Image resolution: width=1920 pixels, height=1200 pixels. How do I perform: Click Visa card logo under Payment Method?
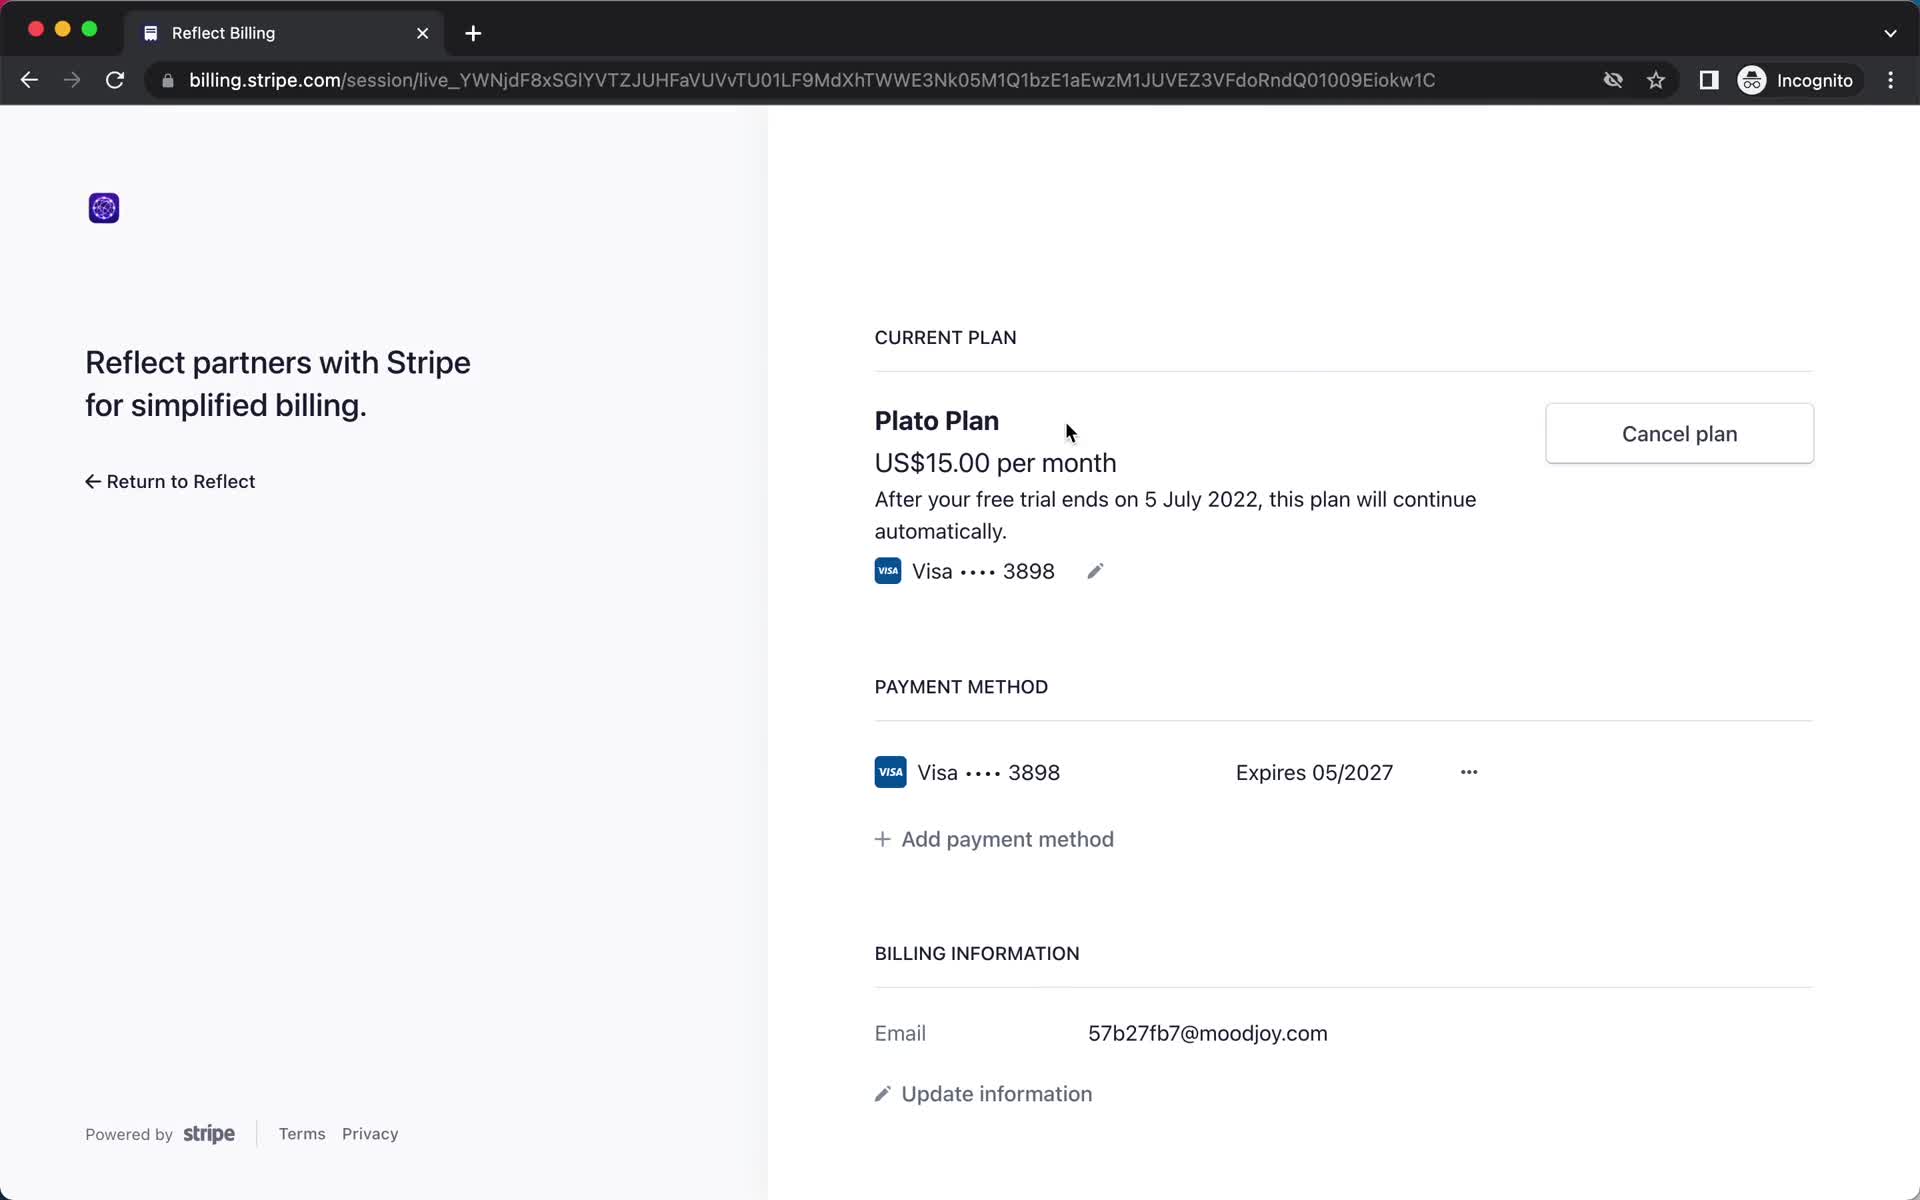(x=890, y=772)
